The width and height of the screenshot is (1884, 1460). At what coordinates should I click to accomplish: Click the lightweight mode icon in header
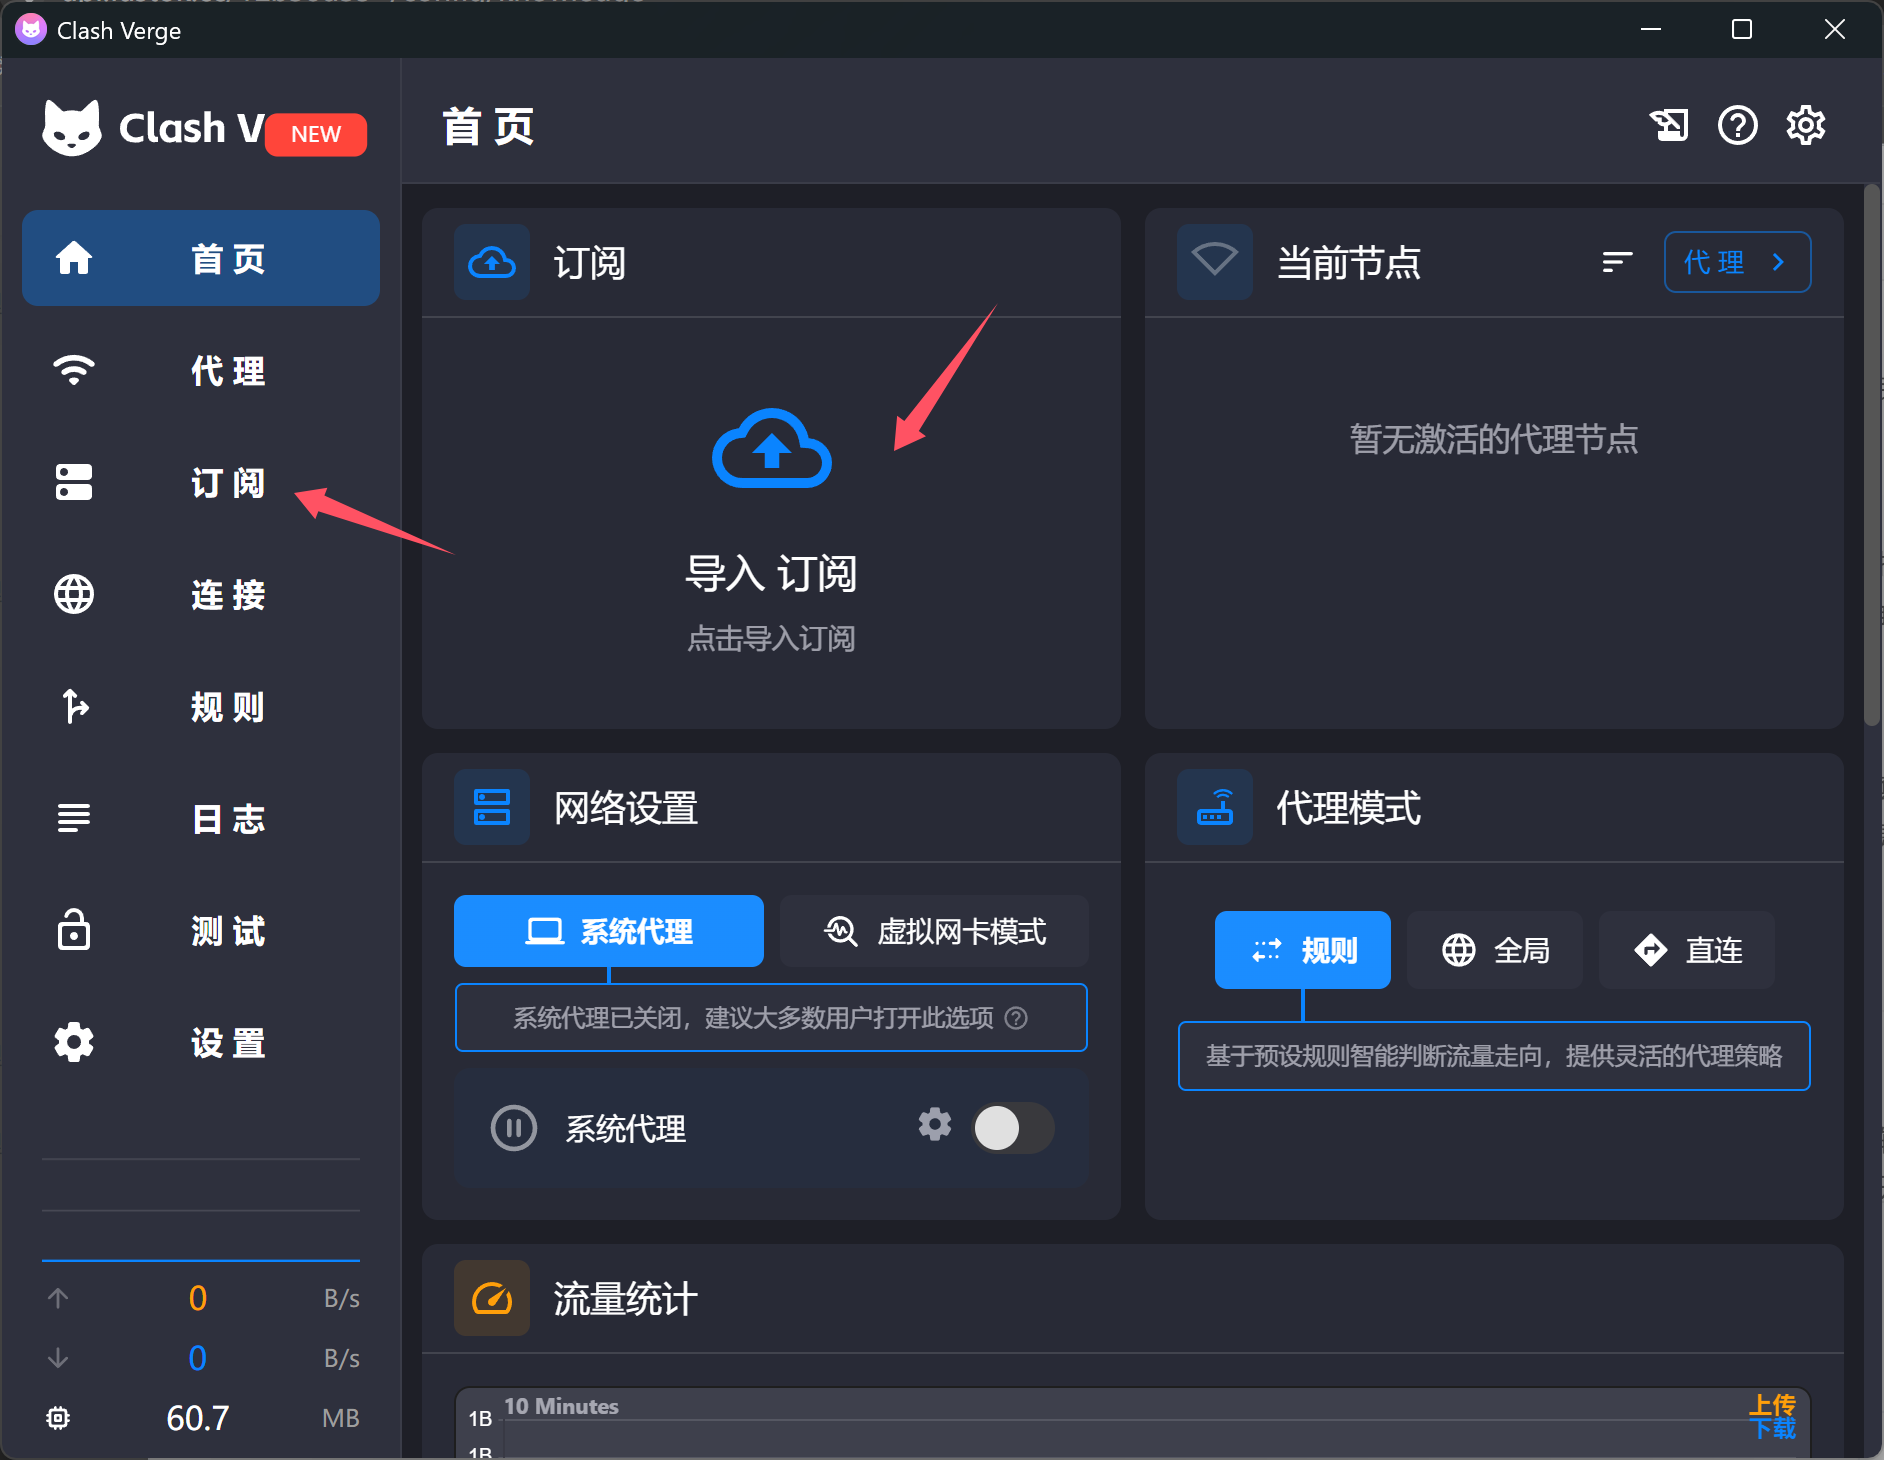pos(1668,126)
